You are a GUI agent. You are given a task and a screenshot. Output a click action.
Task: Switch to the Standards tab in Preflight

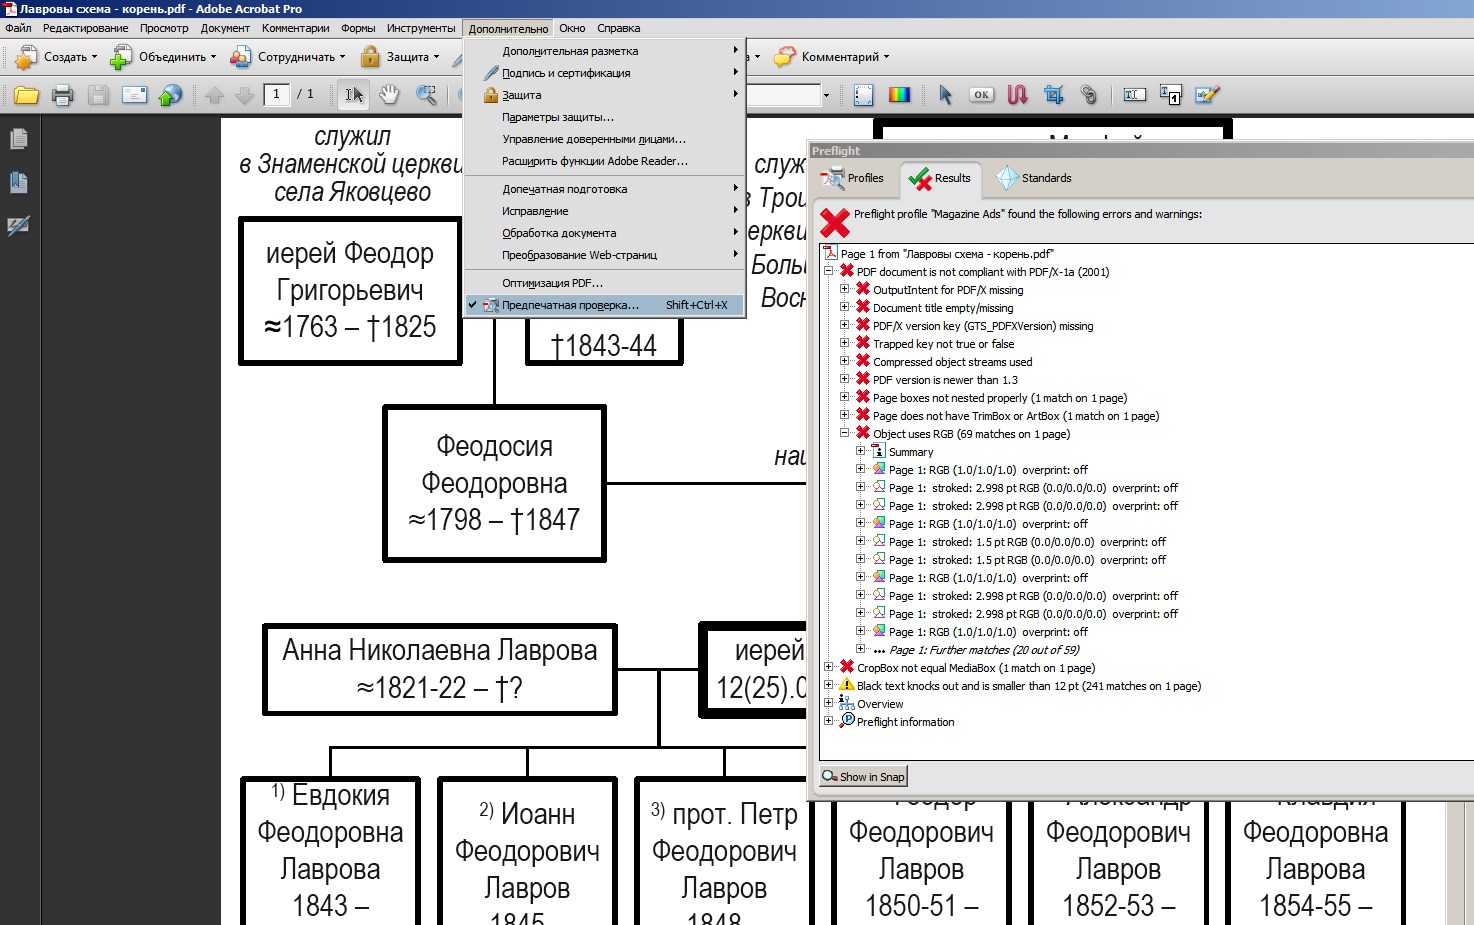click(x=1034, y=178)
